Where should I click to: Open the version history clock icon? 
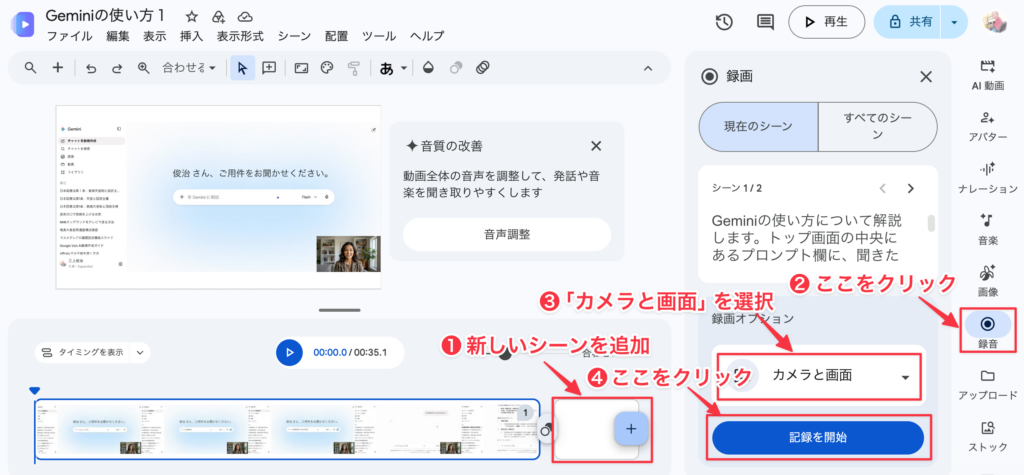click(x=724, y=22)
